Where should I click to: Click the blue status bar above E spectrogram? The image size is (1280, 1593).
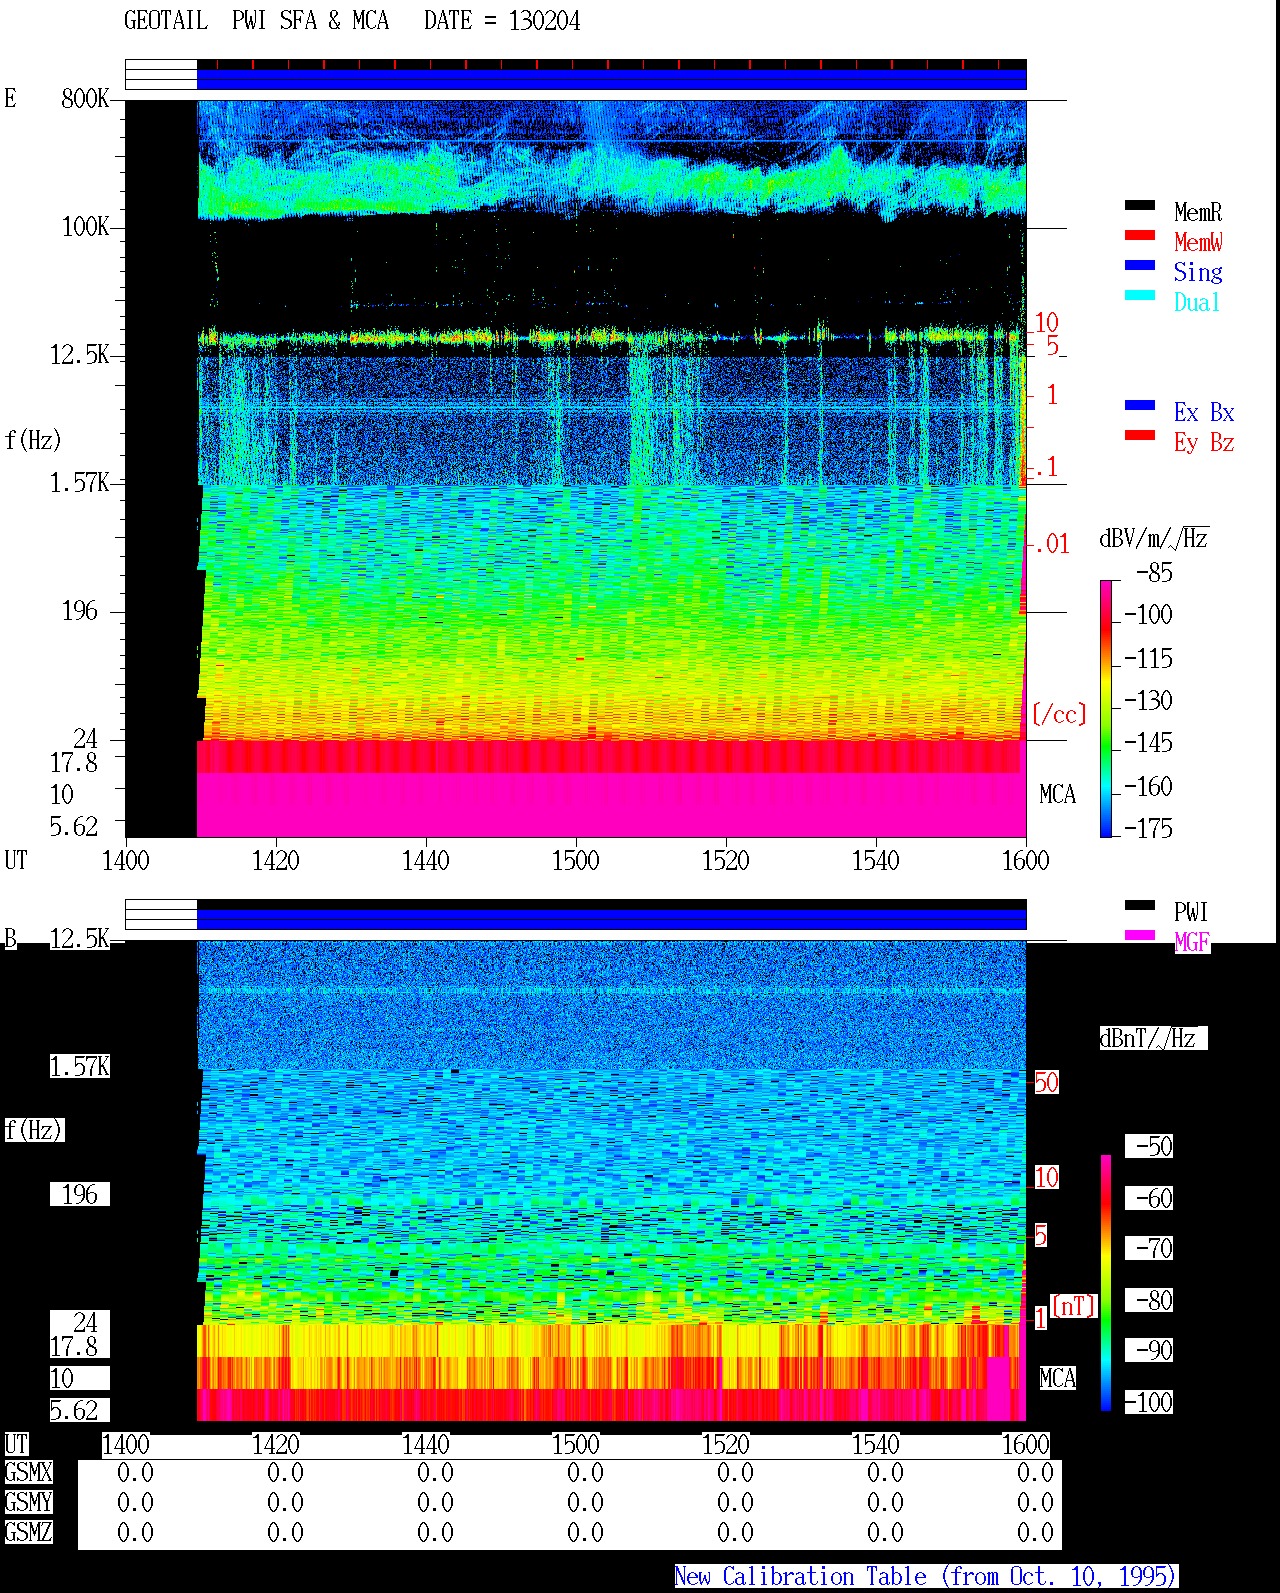[x=611, y=78]
